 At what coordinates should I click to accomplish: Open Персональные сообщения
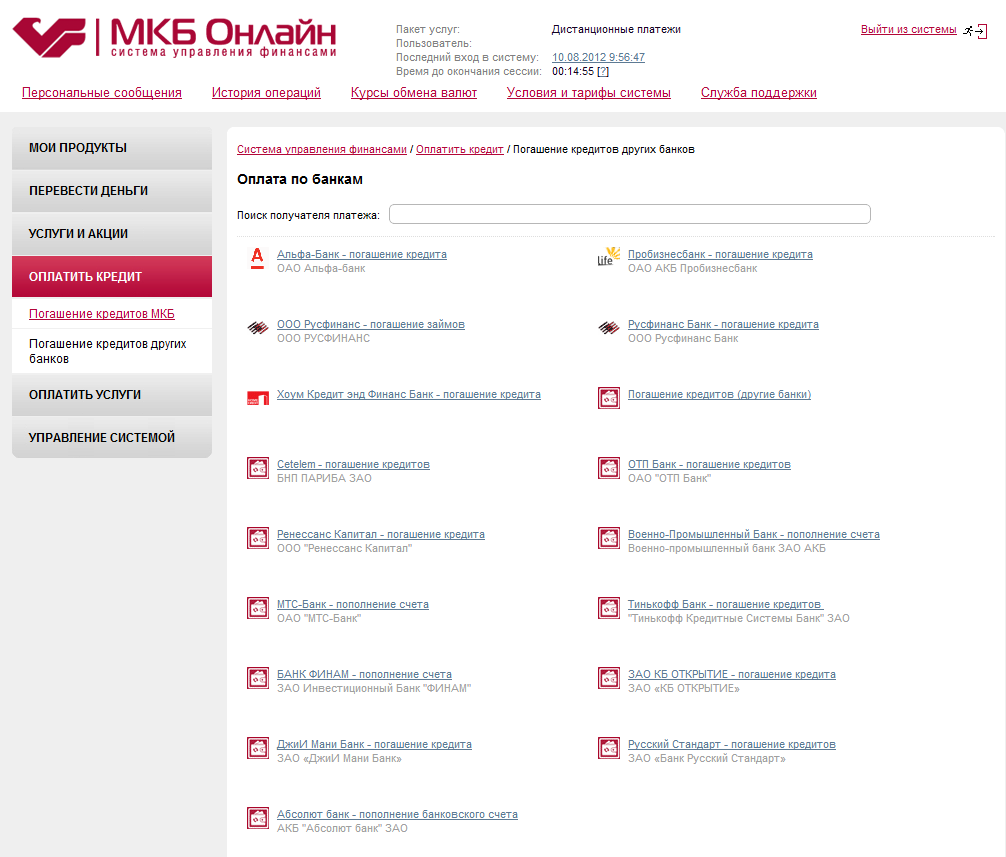[101, 92]
